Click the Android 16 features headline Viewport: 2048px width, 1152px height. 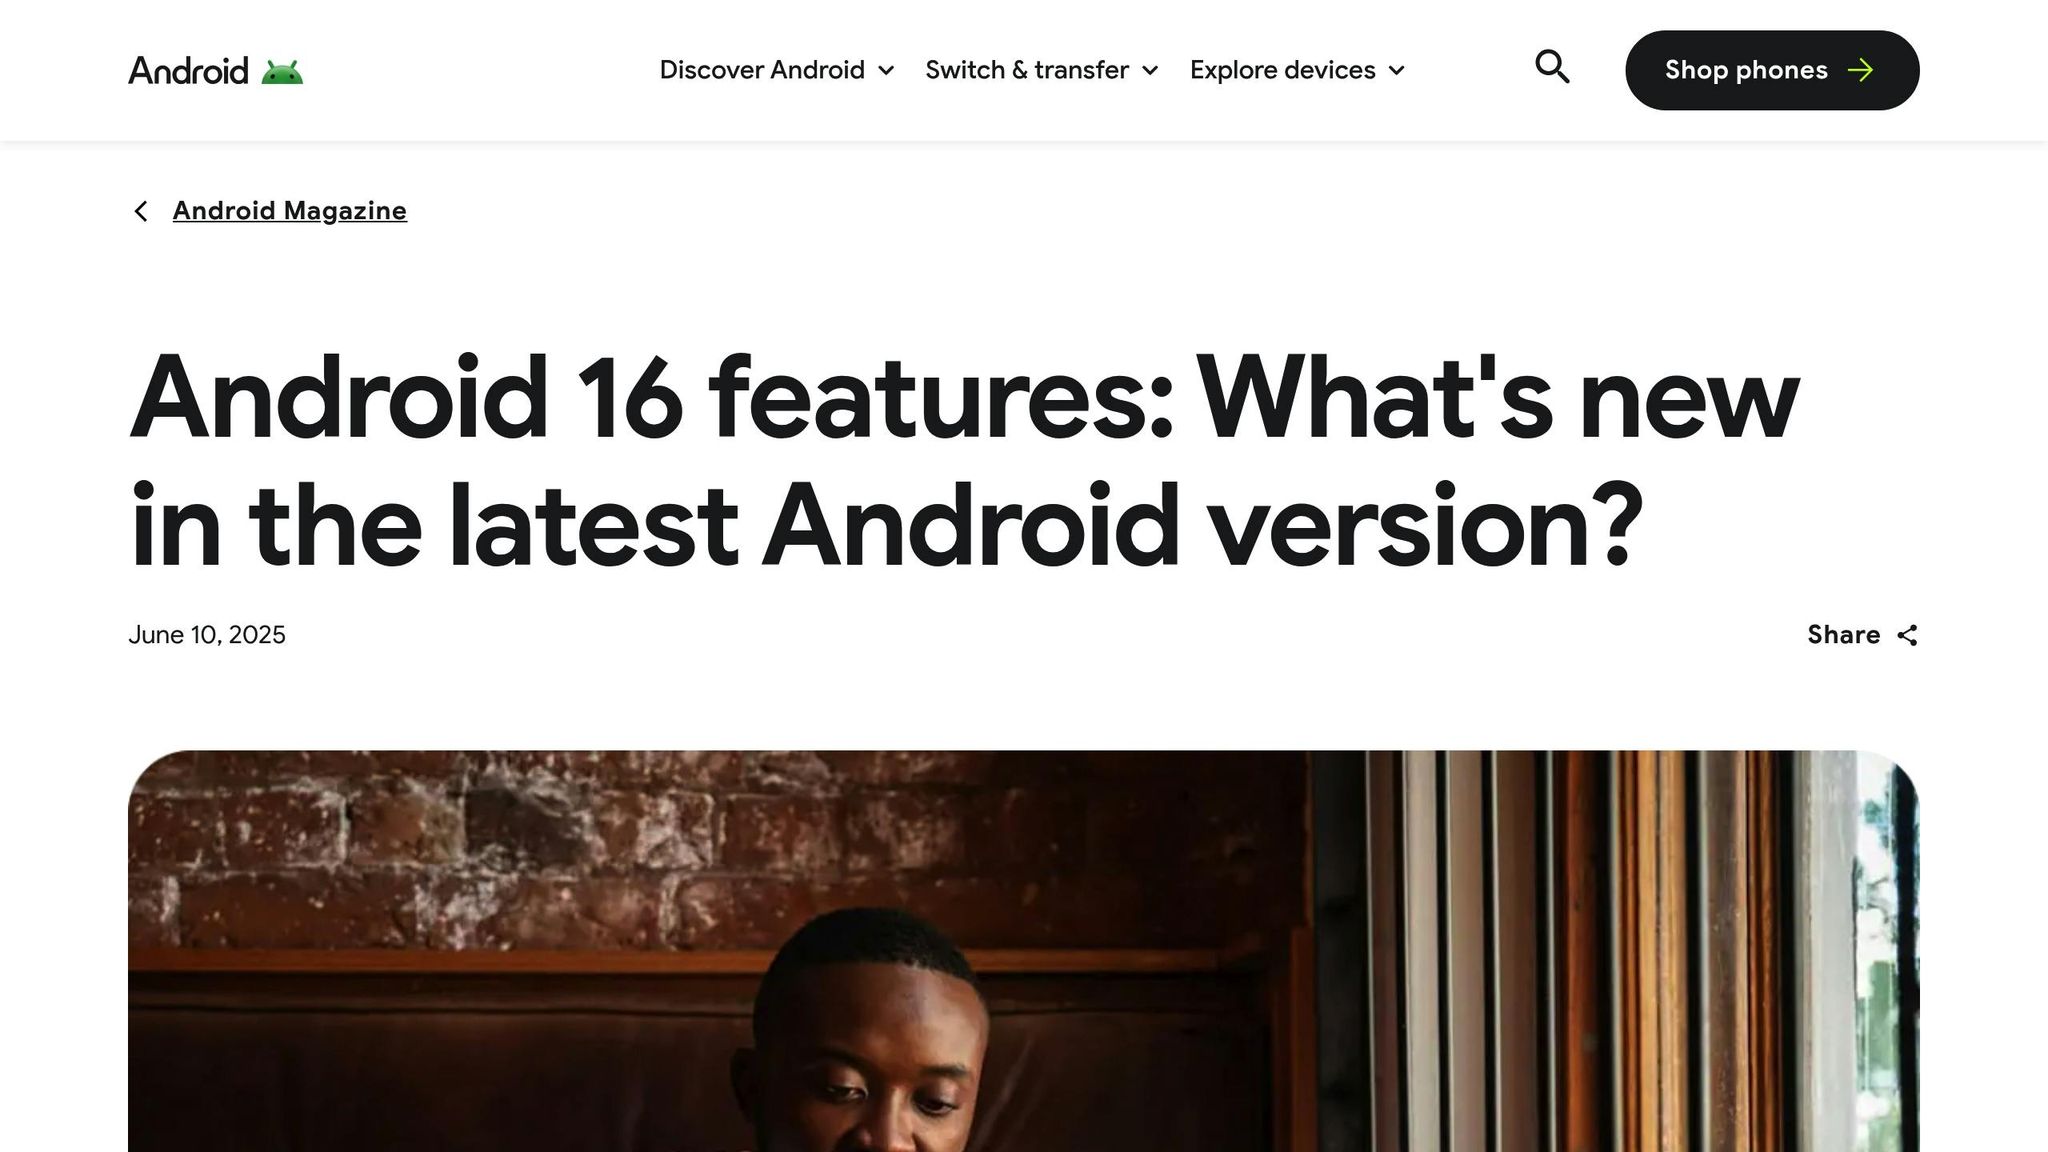964,461
